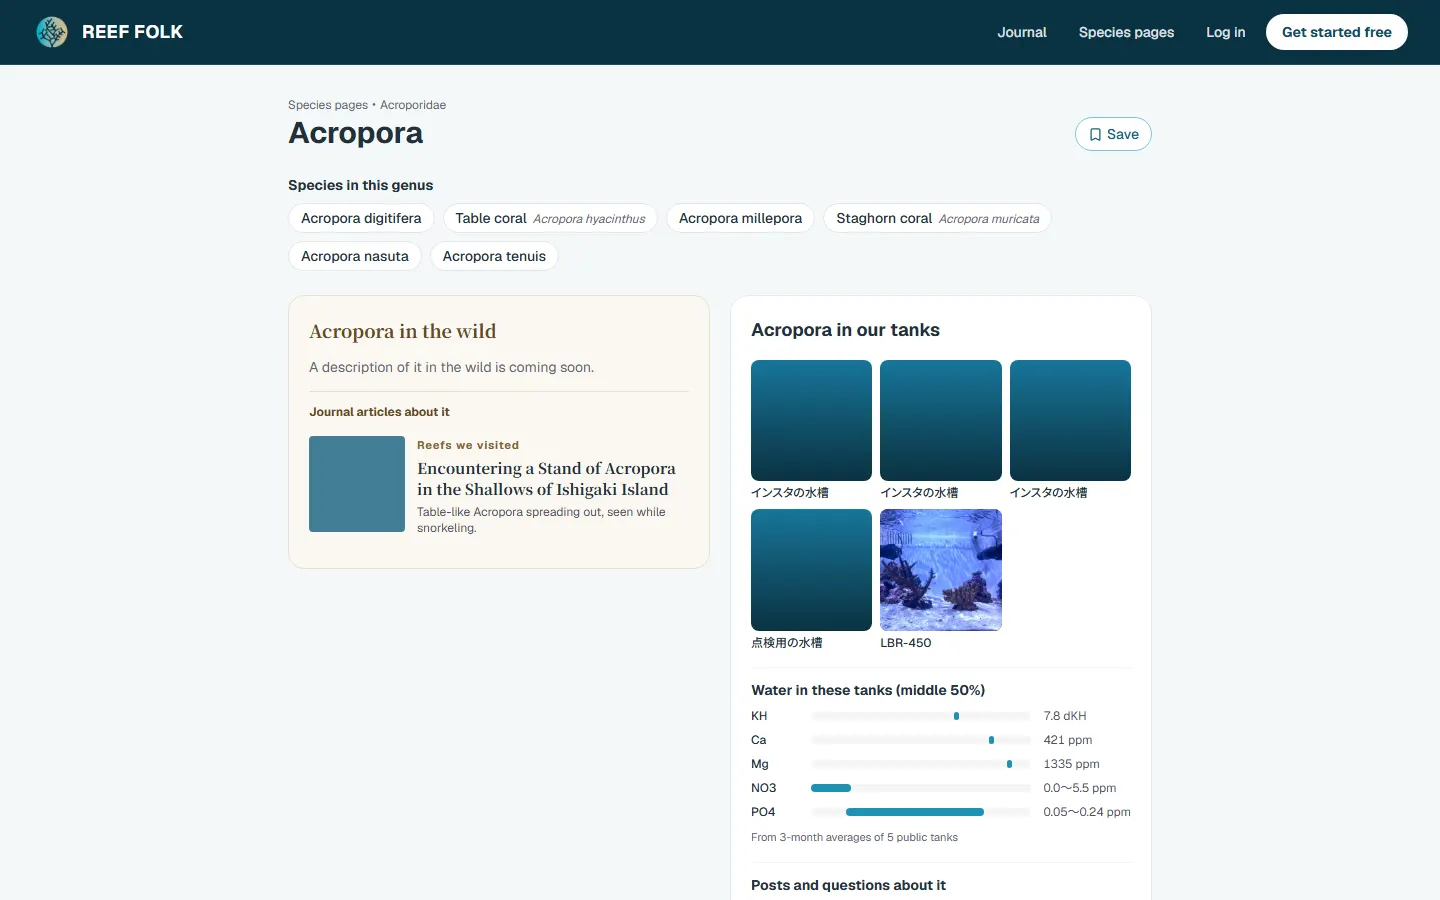Click the Get started free button
Image resolution: width=1440 pixels, height=900 pixels.
click(1336, 32)
